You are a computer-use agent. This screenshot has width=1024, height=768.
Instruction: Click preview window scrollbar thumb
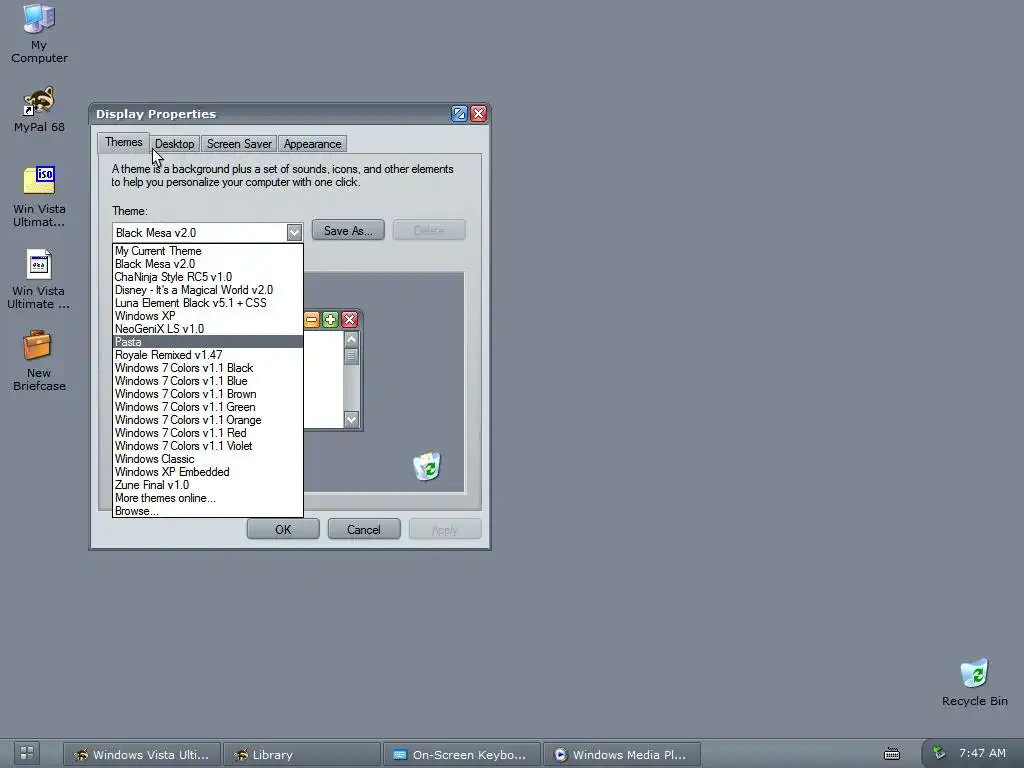pos(351,356)
